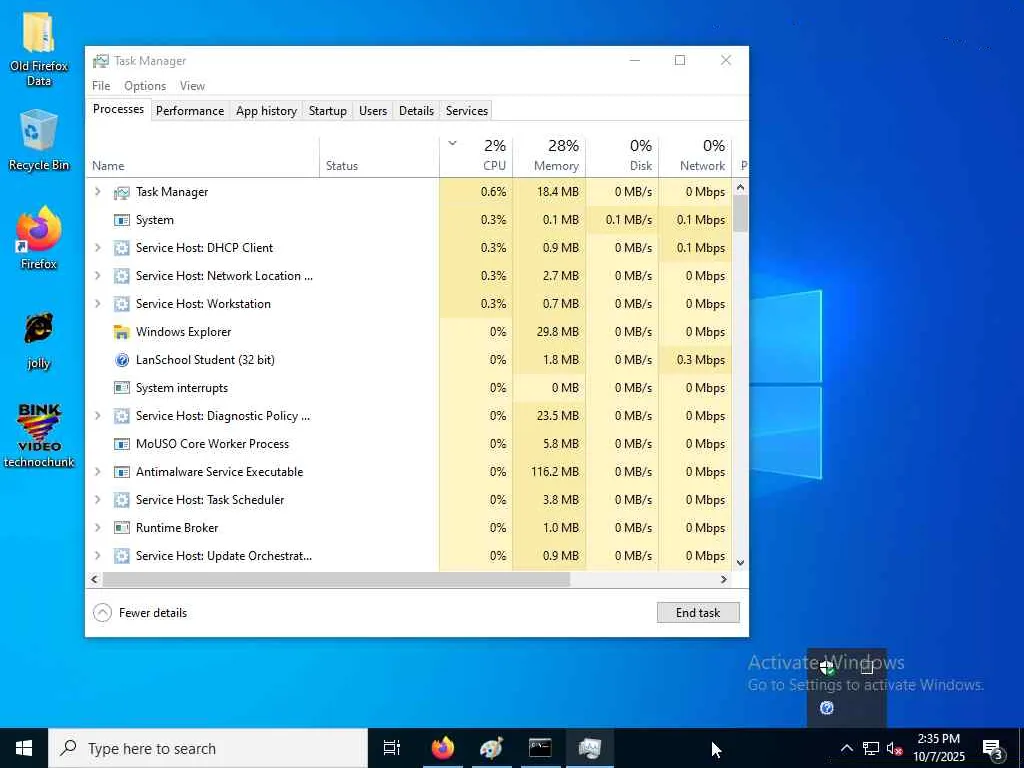Viewport: 1024px width, 768px height.
Task: Expand the Task Manager process group
Action: 97,191
